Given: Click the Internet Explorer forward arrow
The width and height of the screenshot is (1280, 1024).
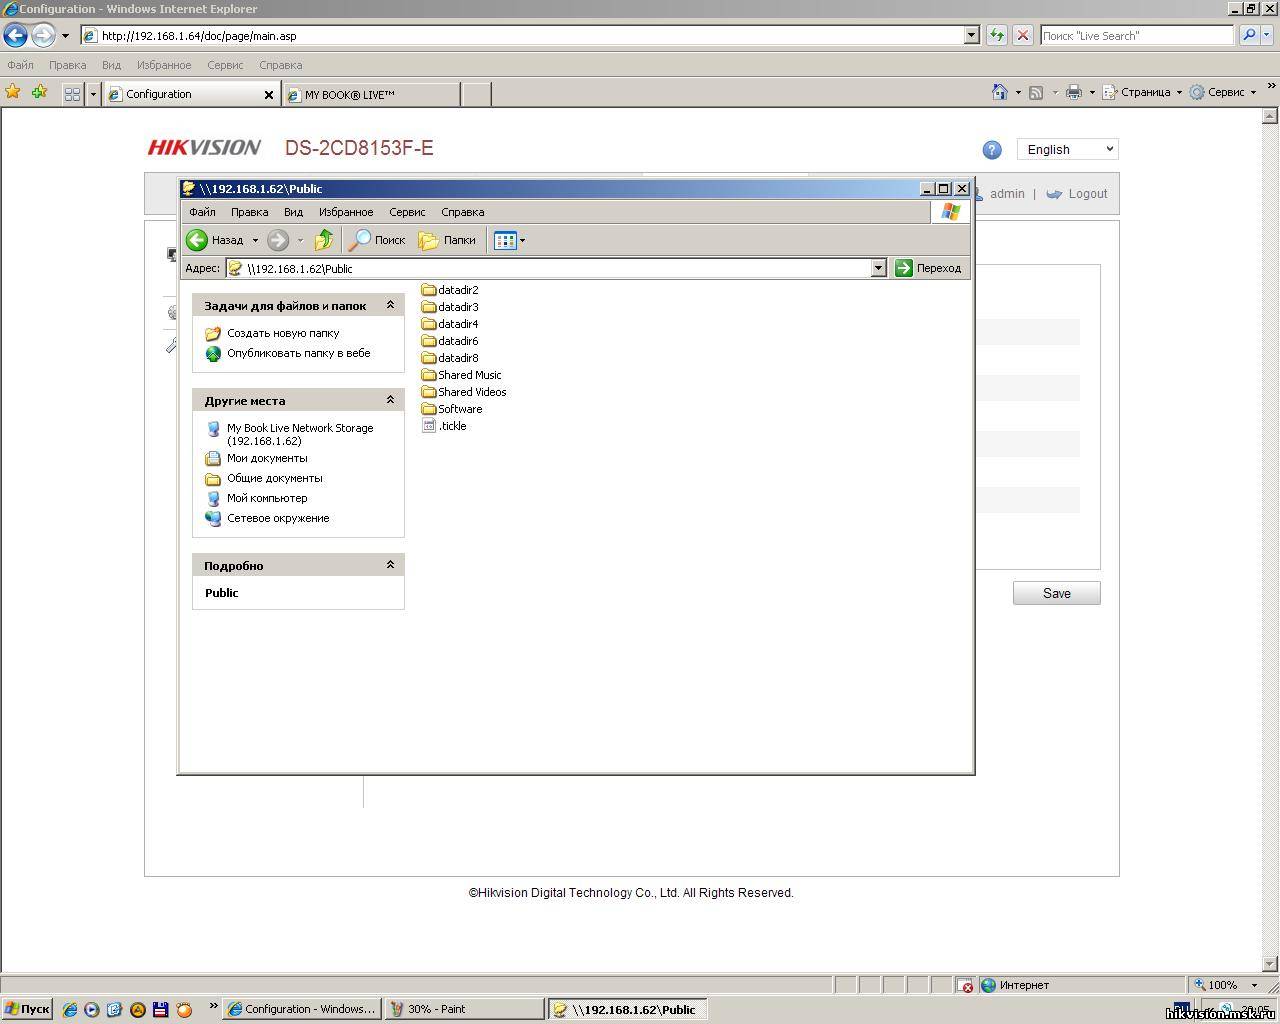Looking at the screenshot, I should [x=43, y=35].
